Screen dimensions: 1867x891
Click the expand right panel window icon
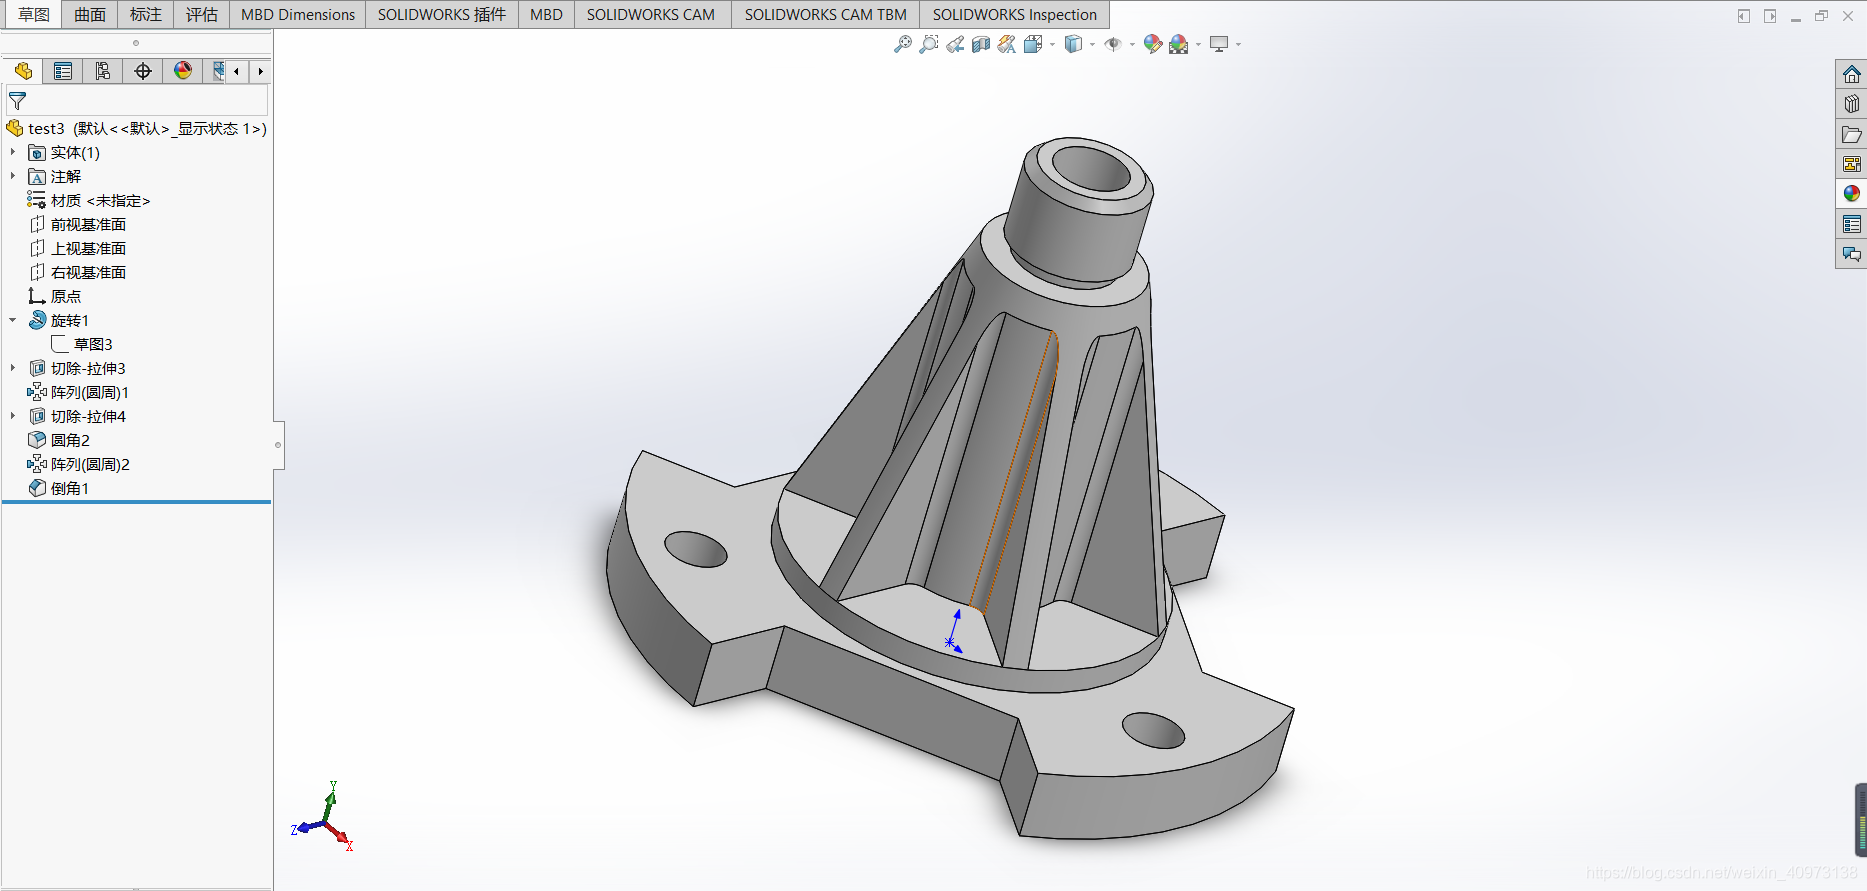(x=1770, y=16)
